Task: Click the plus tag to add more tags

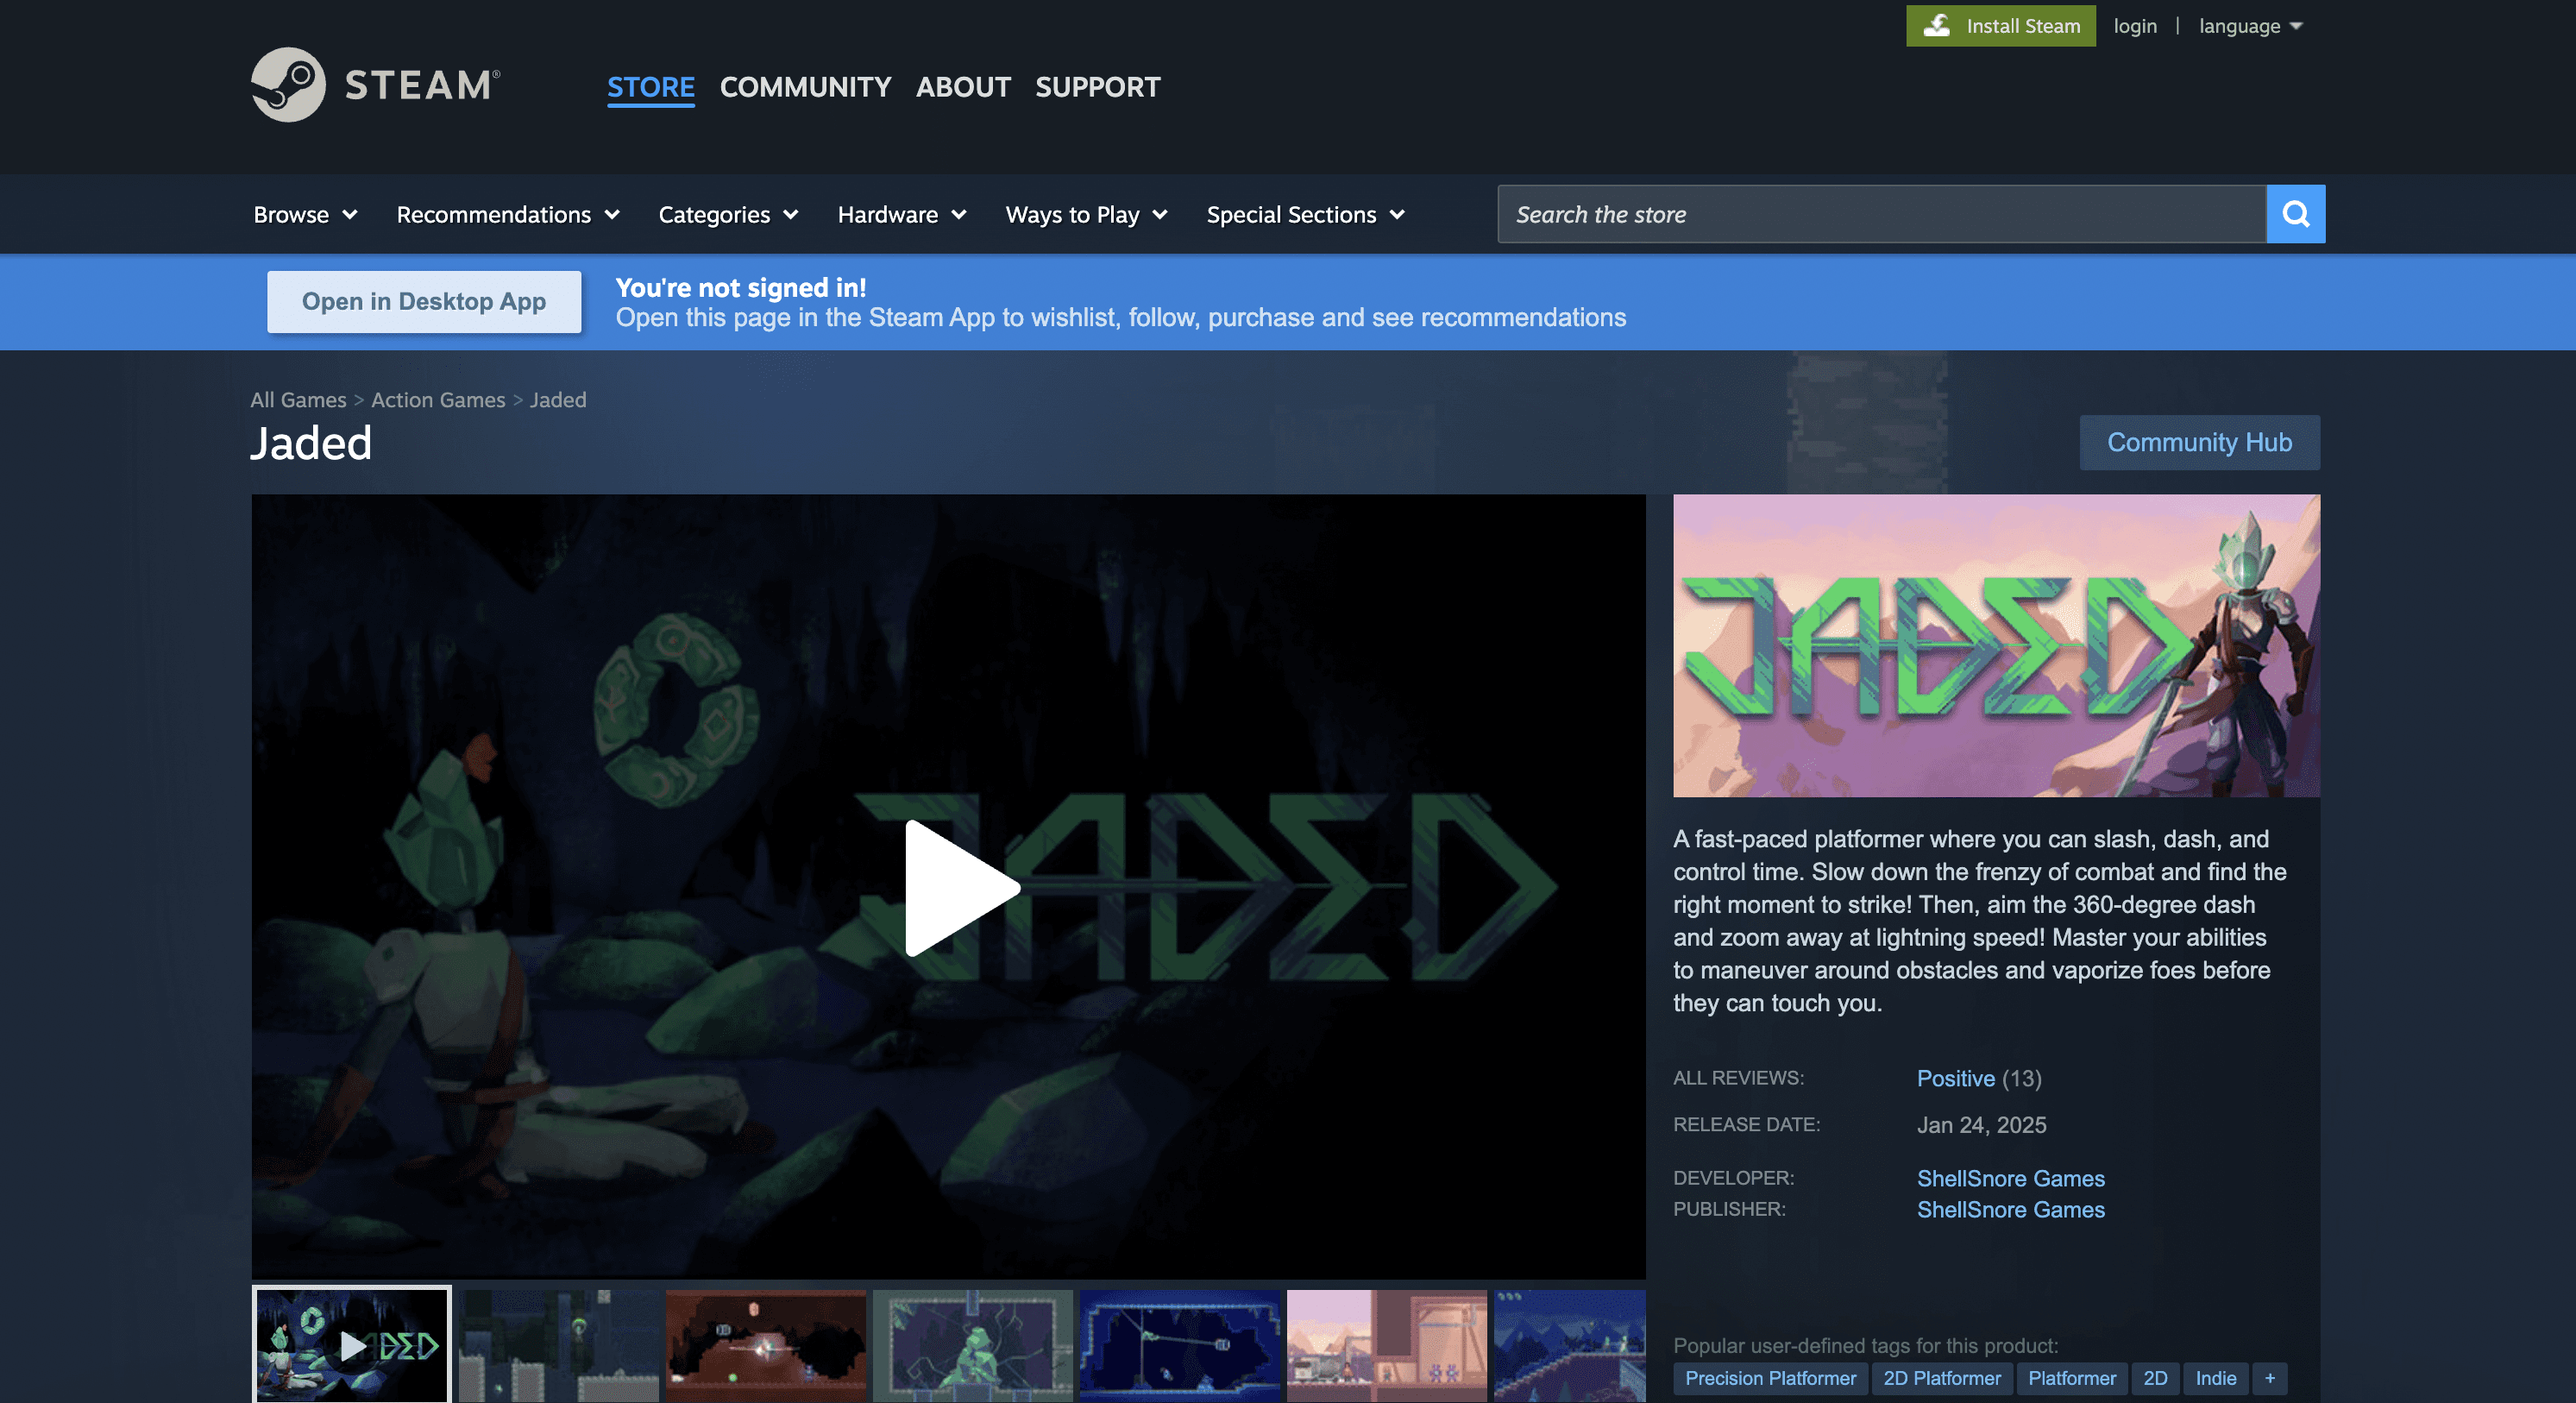Action: pos(2269,1378)
